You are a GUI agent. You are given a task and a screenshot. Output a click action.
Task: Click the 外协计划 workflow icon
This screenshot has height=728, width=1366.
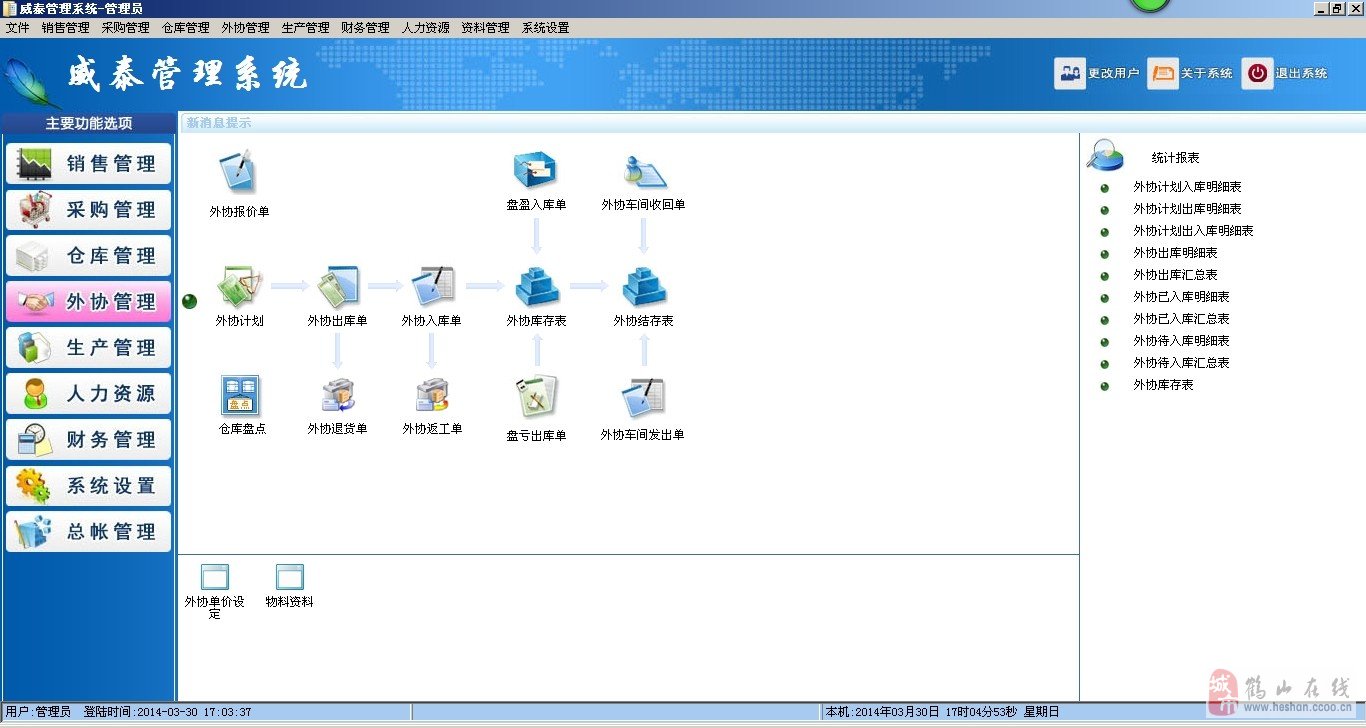239,288
